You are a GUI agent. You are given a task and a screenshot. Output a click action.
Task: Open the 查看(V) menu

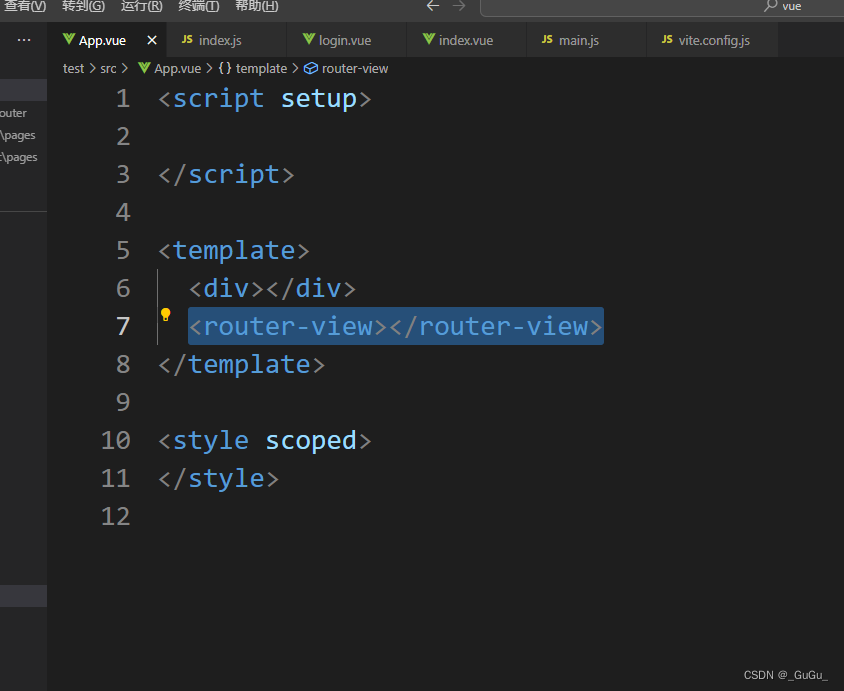click(25, 6)
